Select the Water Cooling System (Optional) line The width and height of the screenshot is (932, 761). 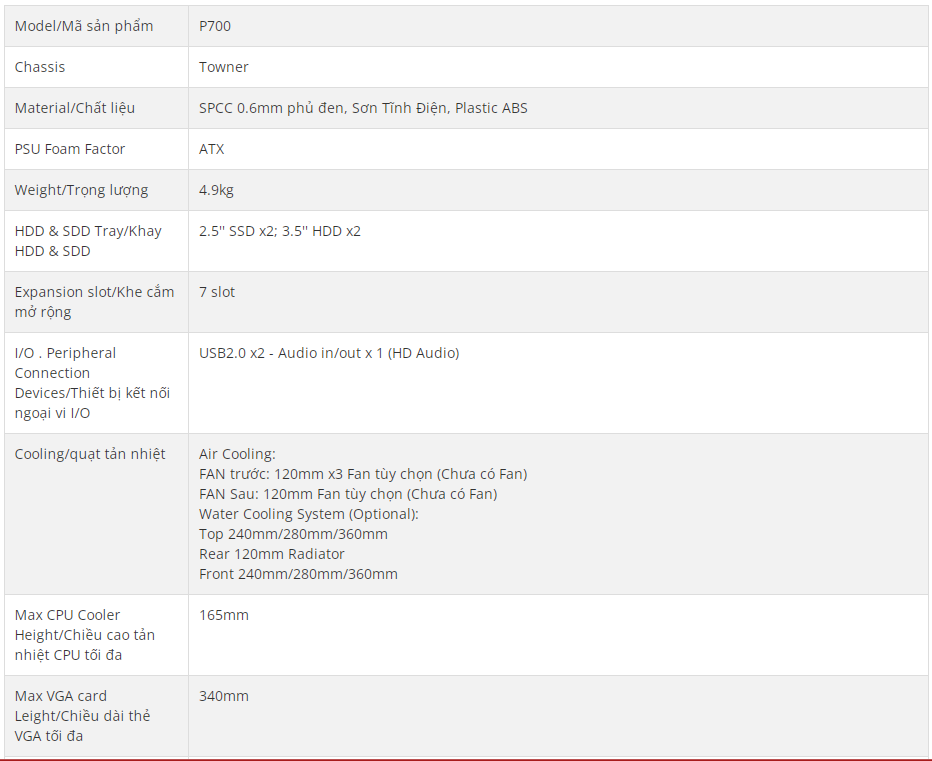click(308, 514)
